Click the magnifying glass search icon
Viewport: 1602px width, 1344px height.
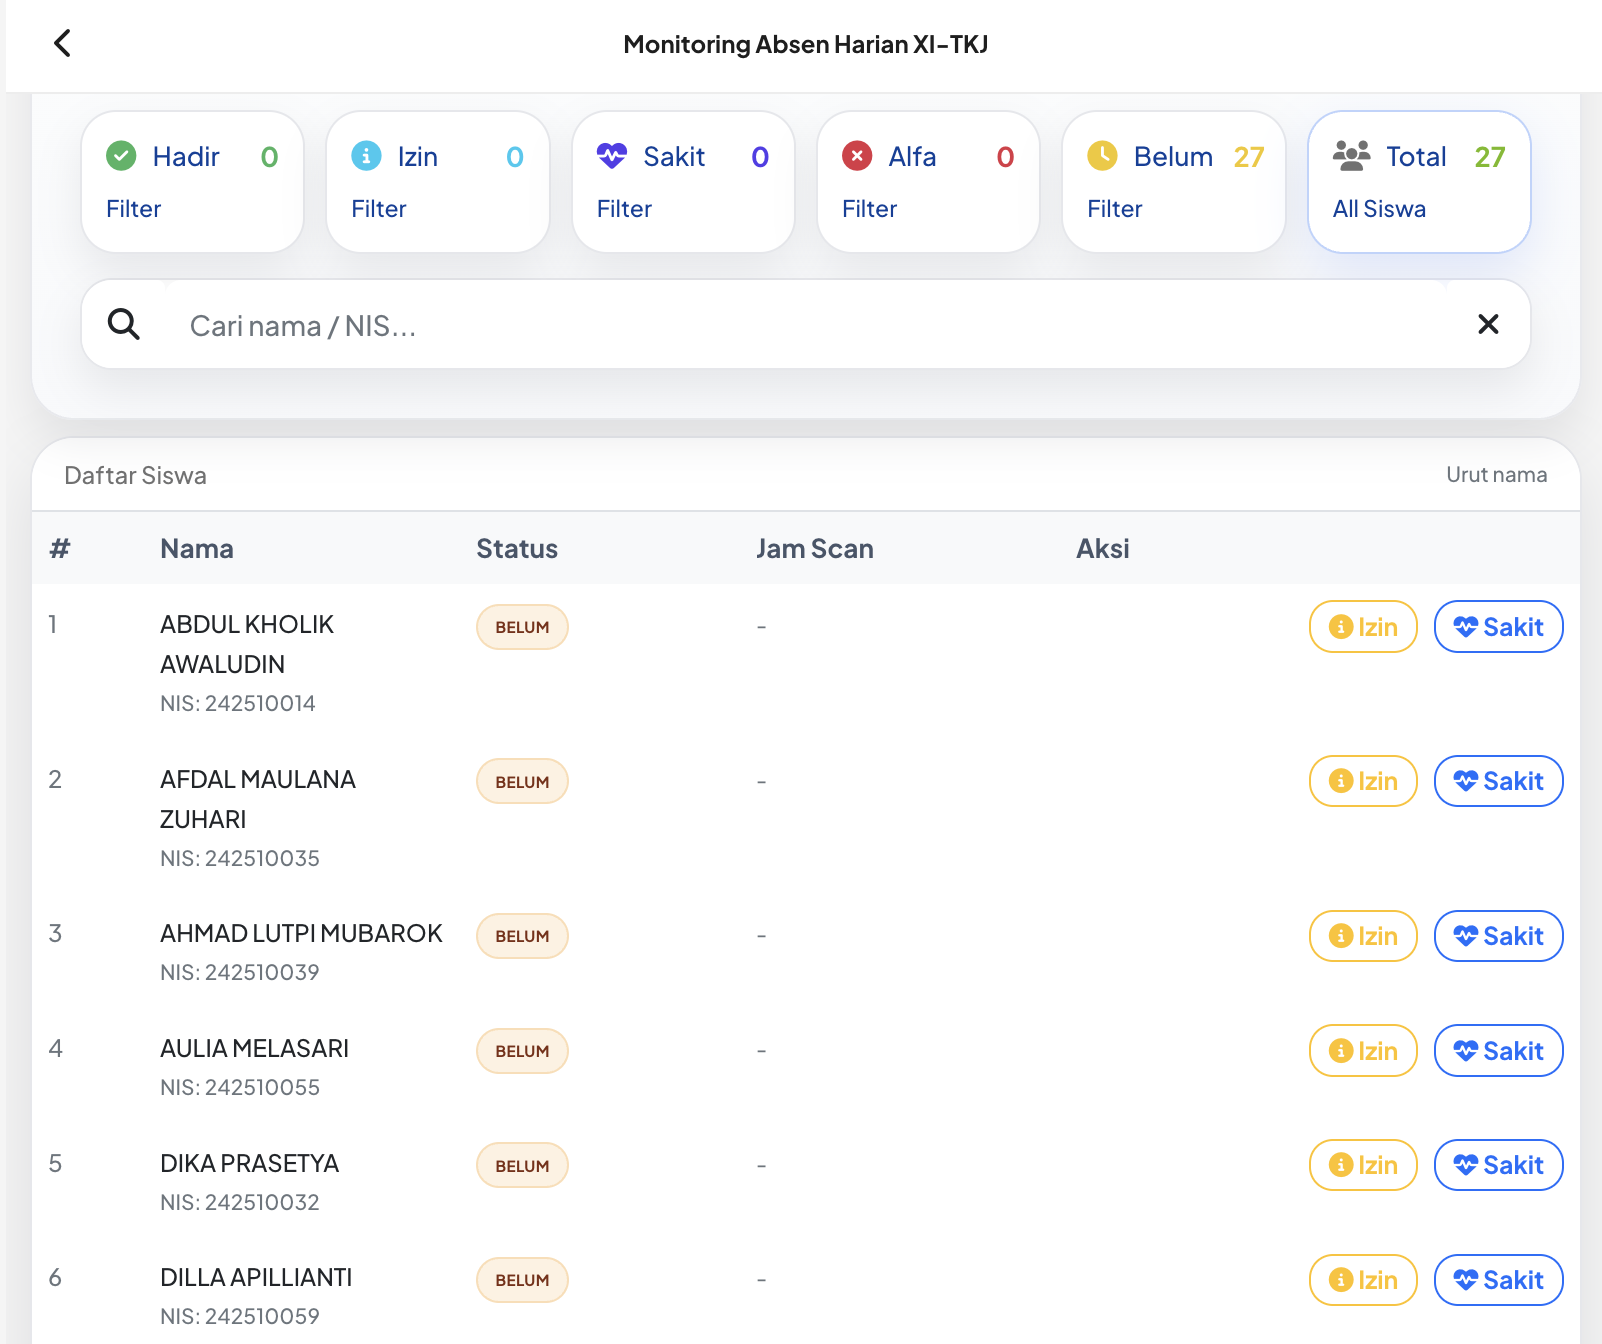point(124,324)
